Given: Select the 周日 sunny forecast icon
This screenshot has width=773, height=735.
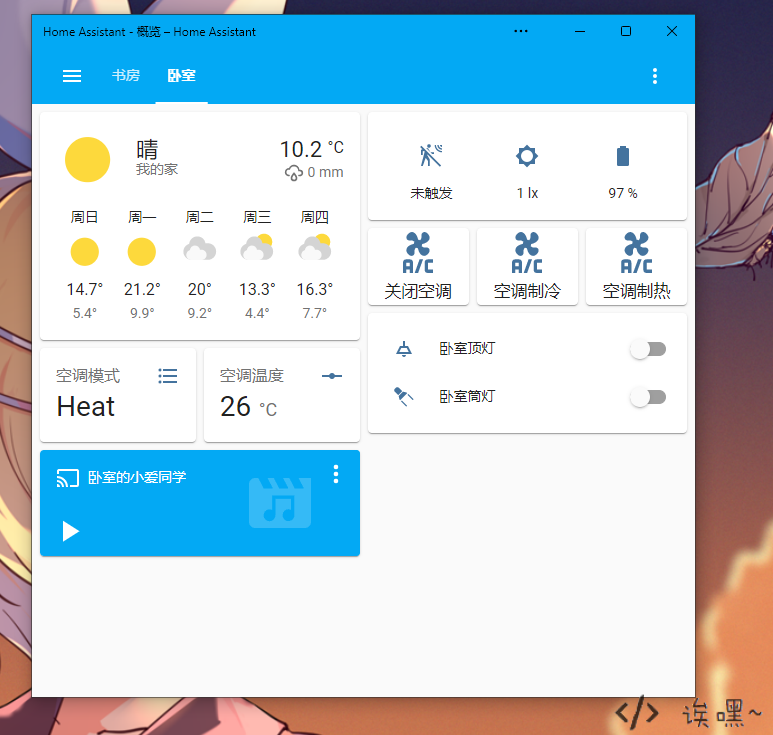Looking at the screenshot, I should [x=84, y=252].
